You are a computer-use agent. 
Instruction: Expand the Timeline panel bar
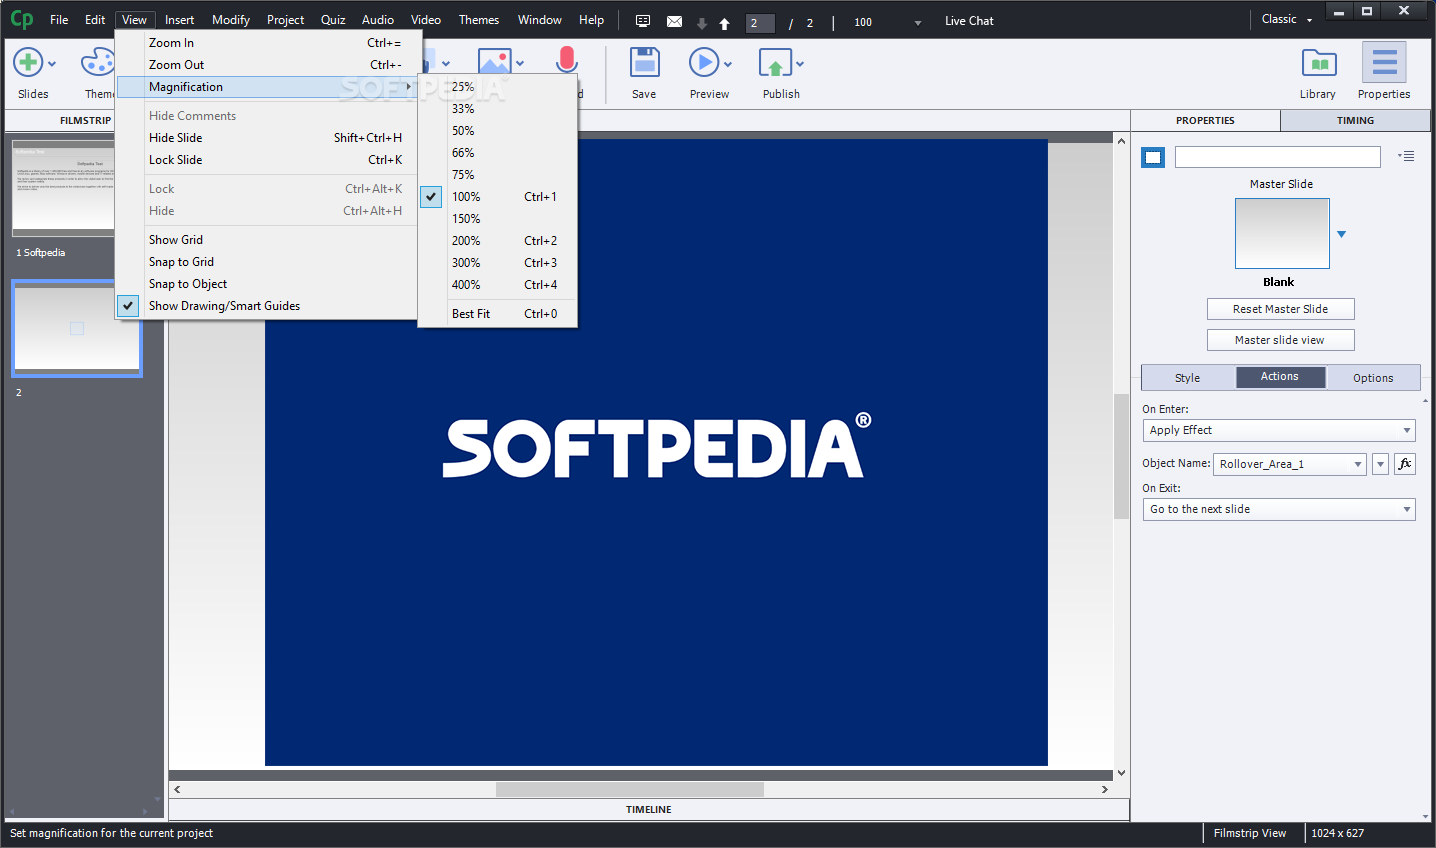point(649,810)
